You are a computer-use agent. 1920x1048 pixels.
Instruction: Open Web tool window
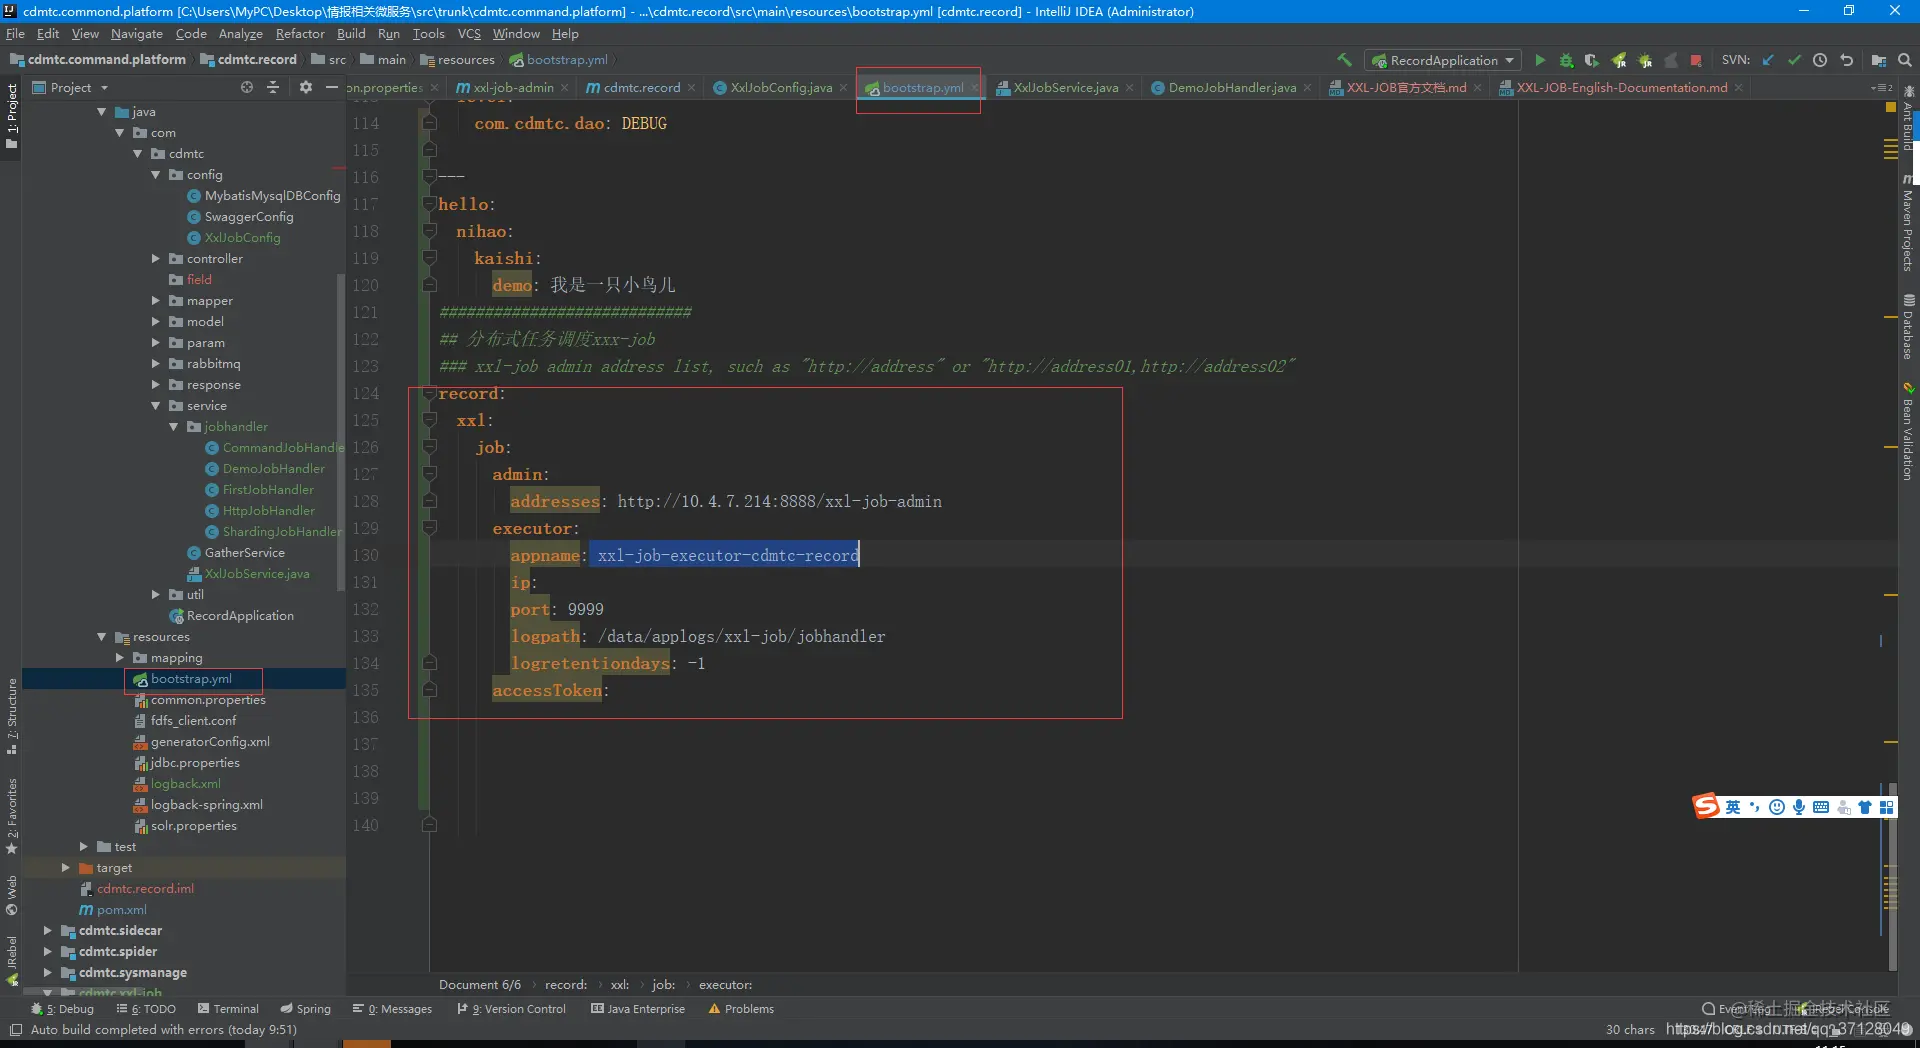click(x=11, y=895)
